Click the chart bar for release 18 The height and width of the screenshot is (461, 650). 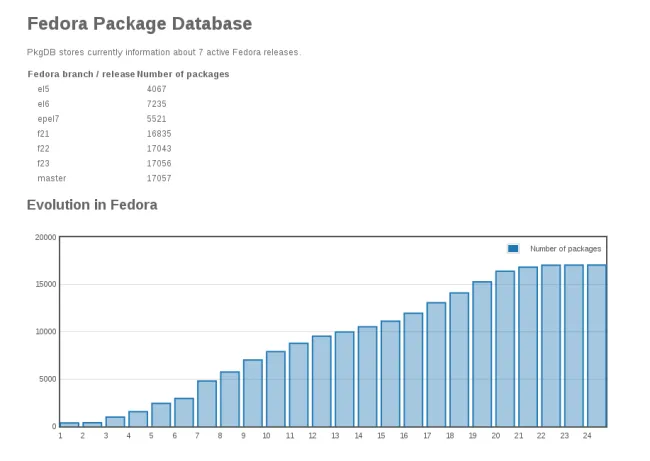[459, 360]
